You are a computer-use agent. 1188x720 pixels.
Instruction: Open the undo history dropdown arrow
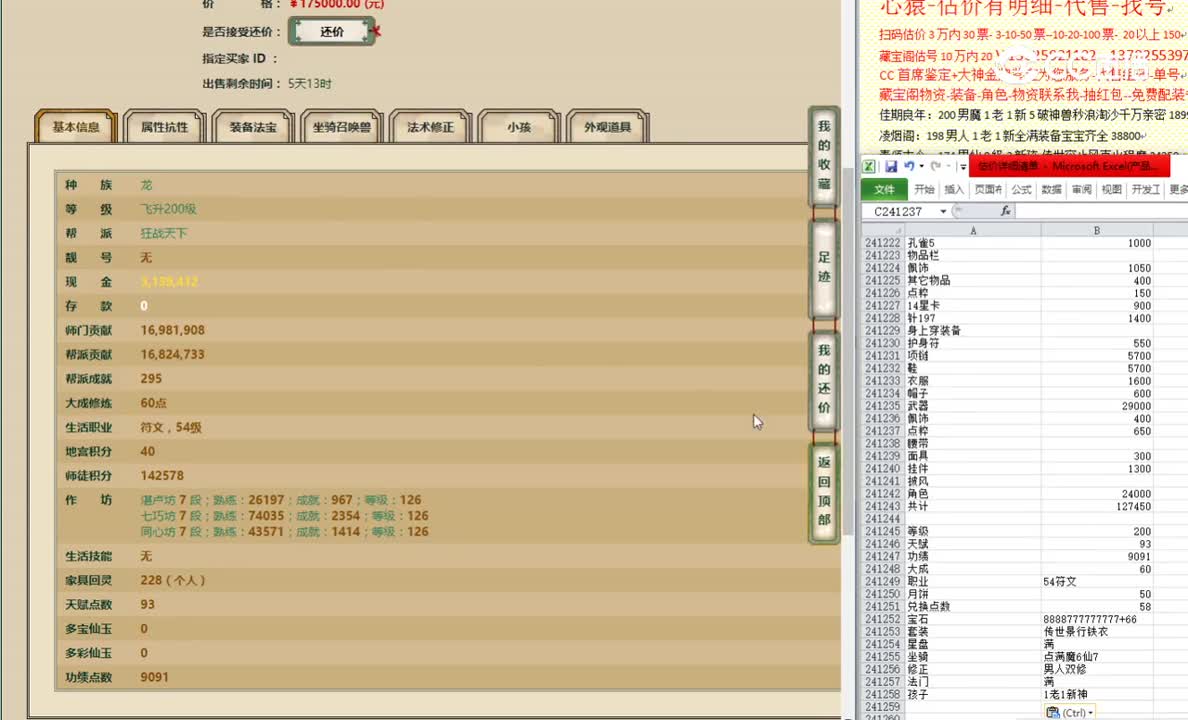coord(921,167)
